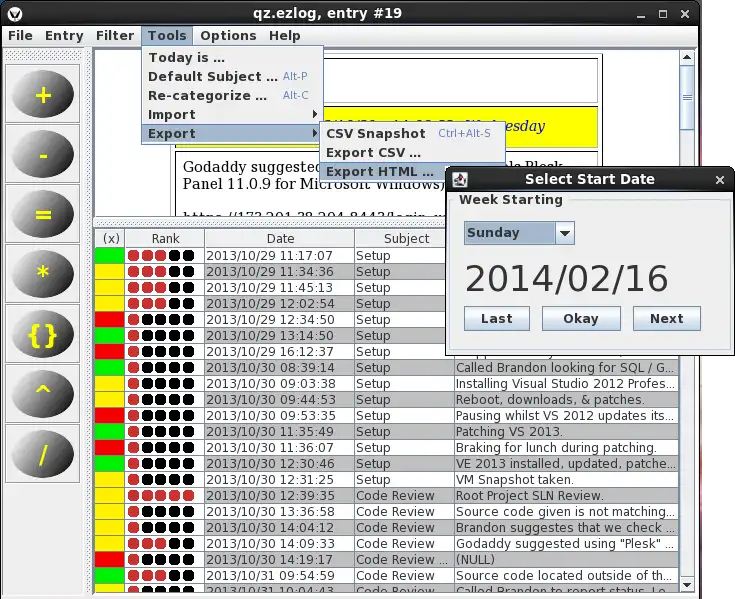Maximize the qz.ezlog window
735x599 pixels.
pos(662,14)
